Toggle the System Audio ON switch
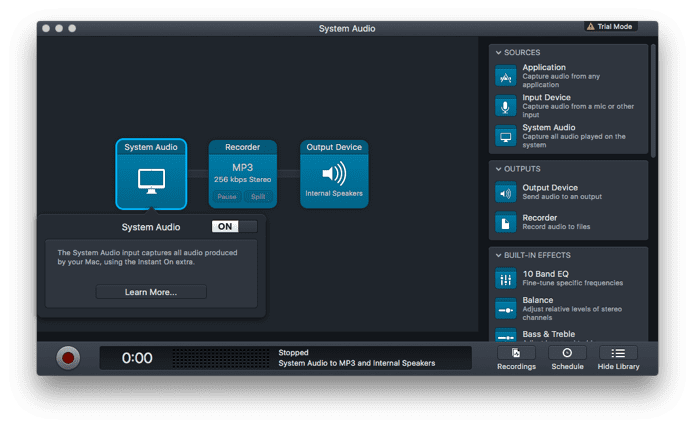 tap(234, 226)
